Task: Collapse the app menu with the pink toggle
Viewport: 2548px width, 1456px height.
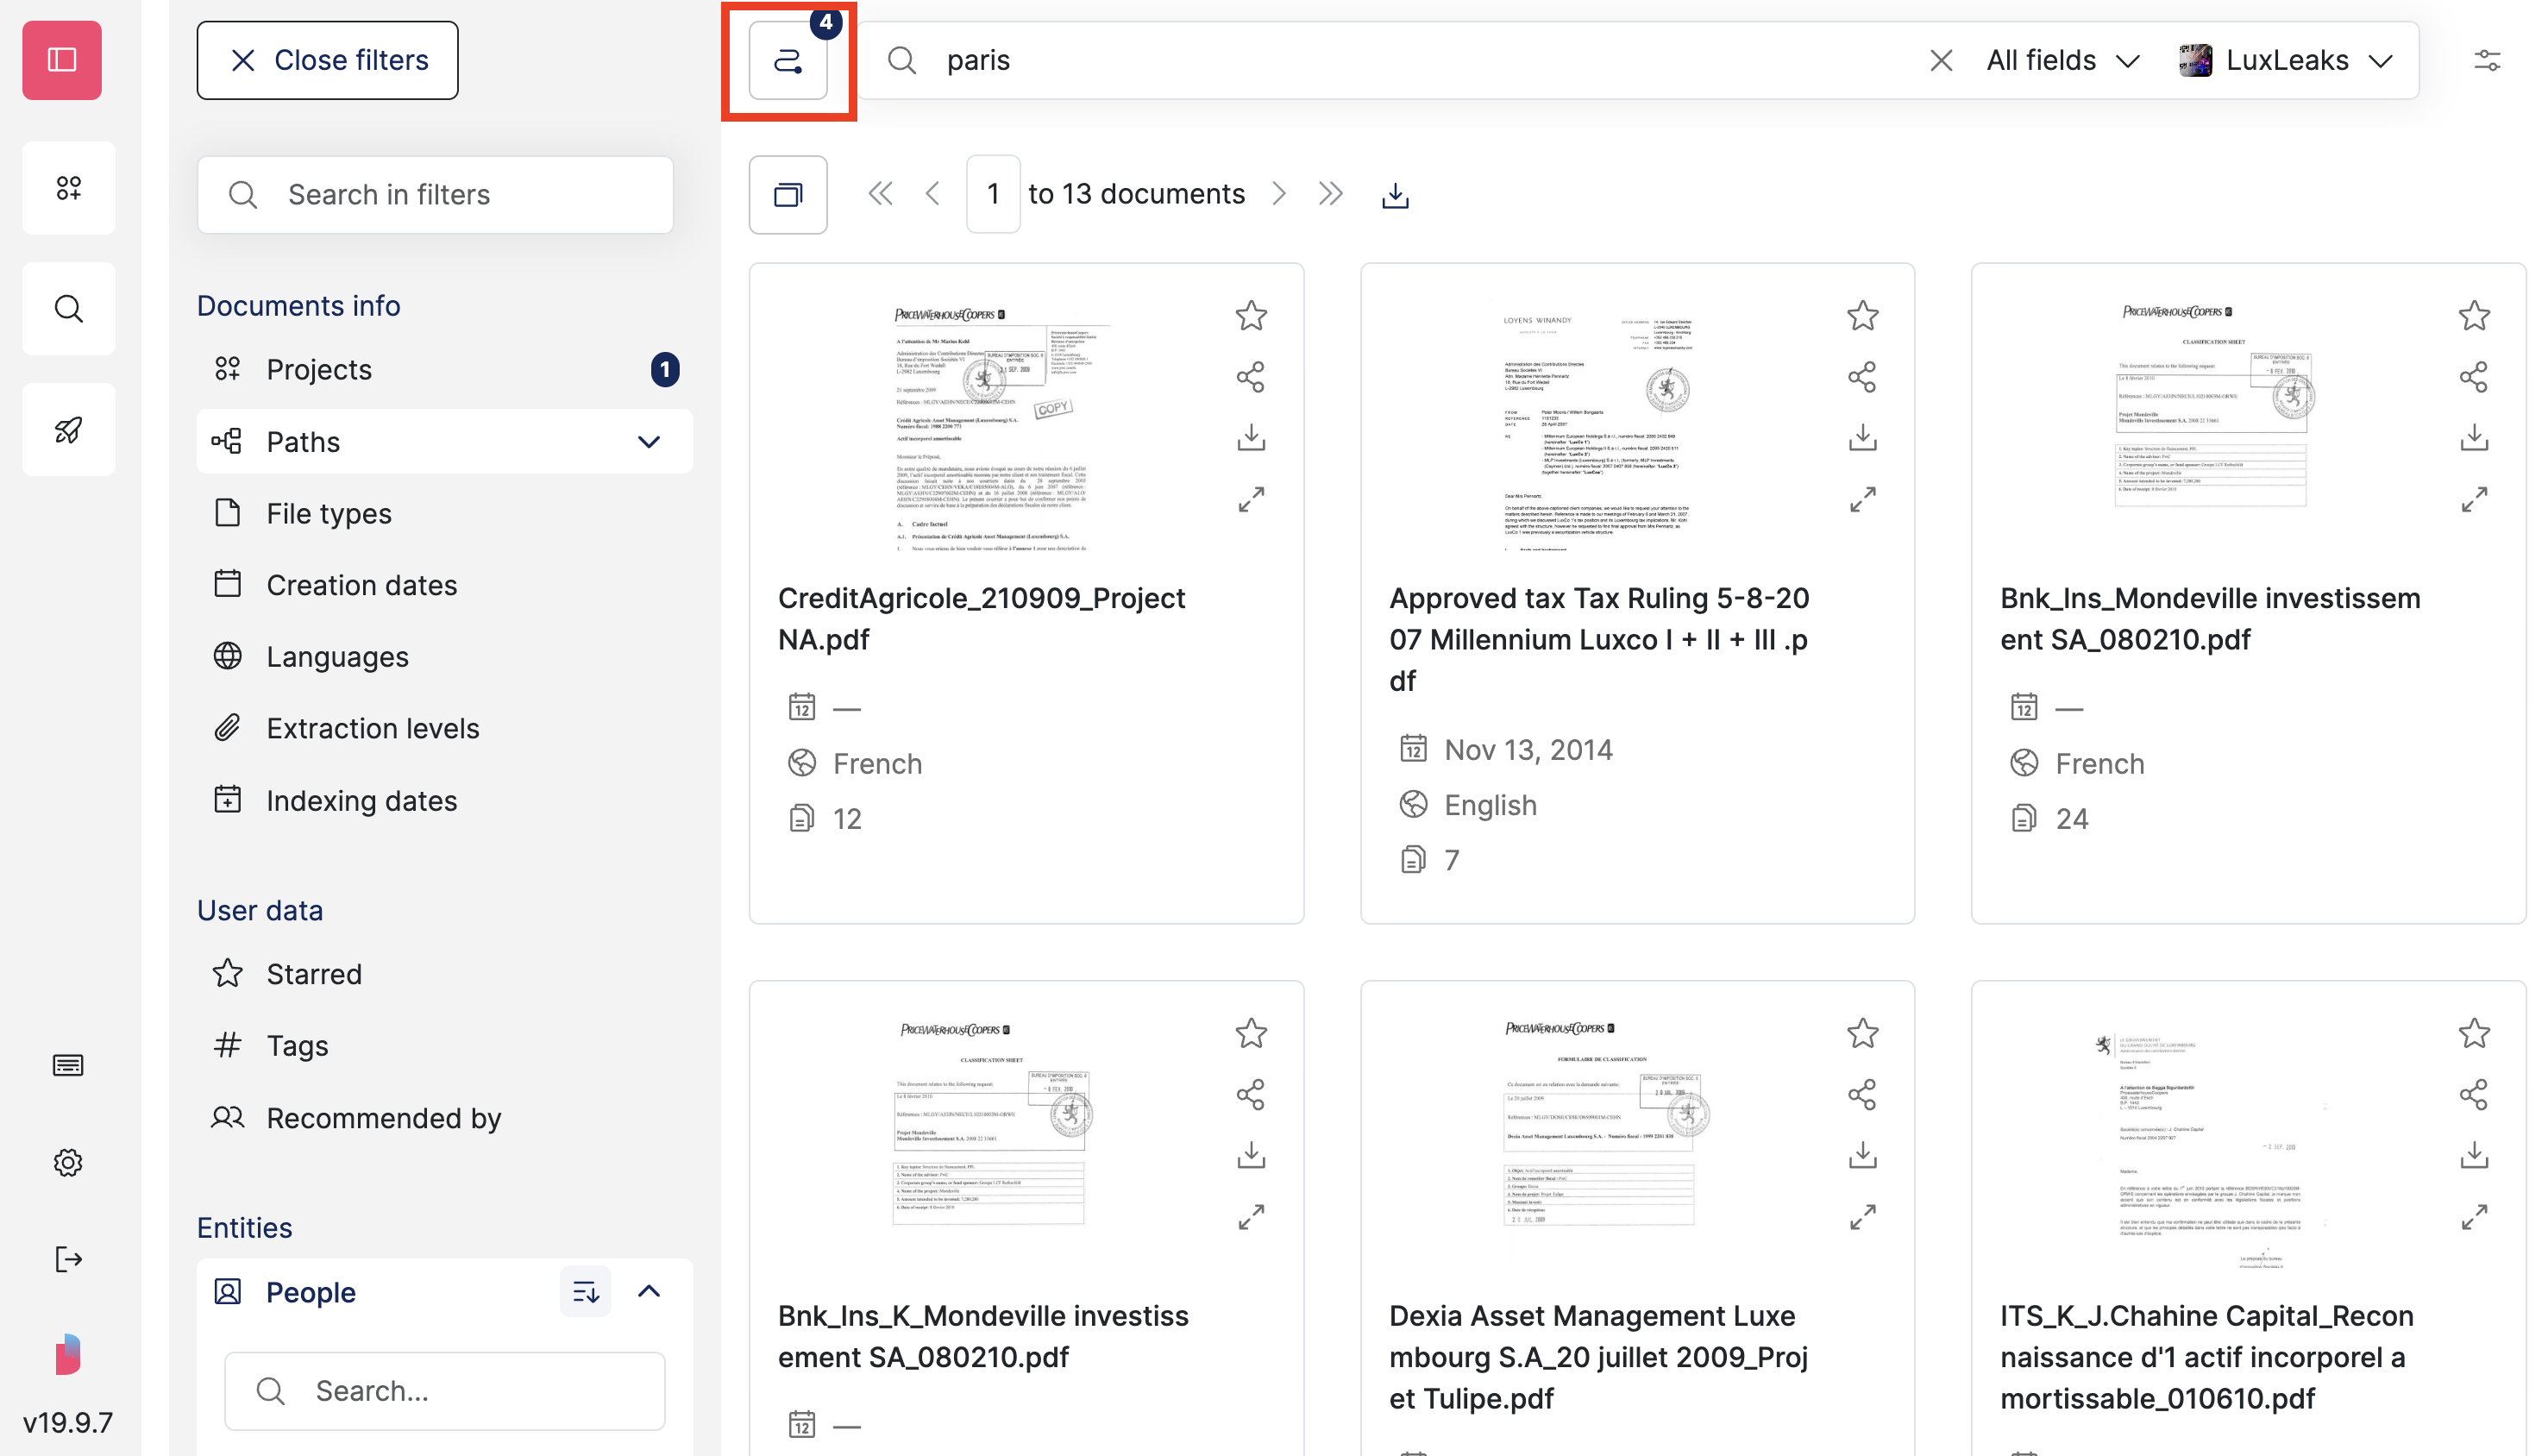Action: pyautogui.click(x=61, y=60)
